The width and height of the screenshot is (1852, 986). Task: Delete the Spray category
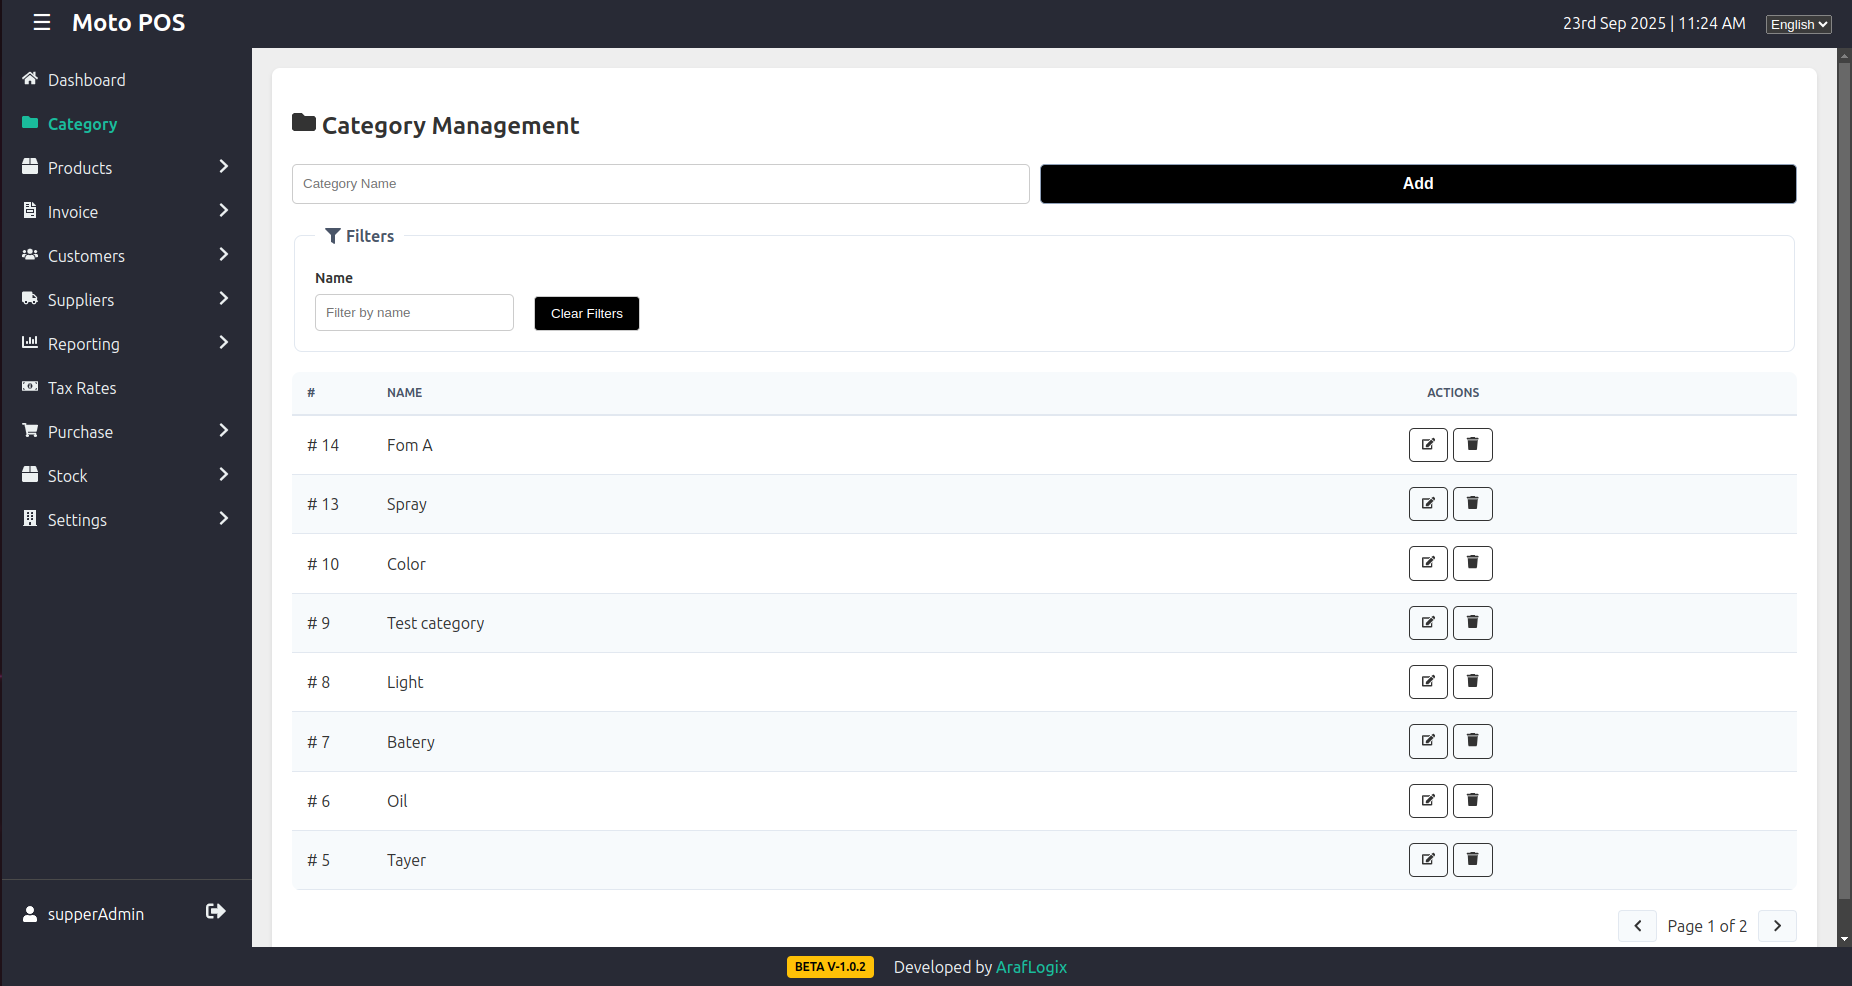[x=1472, y=504]
